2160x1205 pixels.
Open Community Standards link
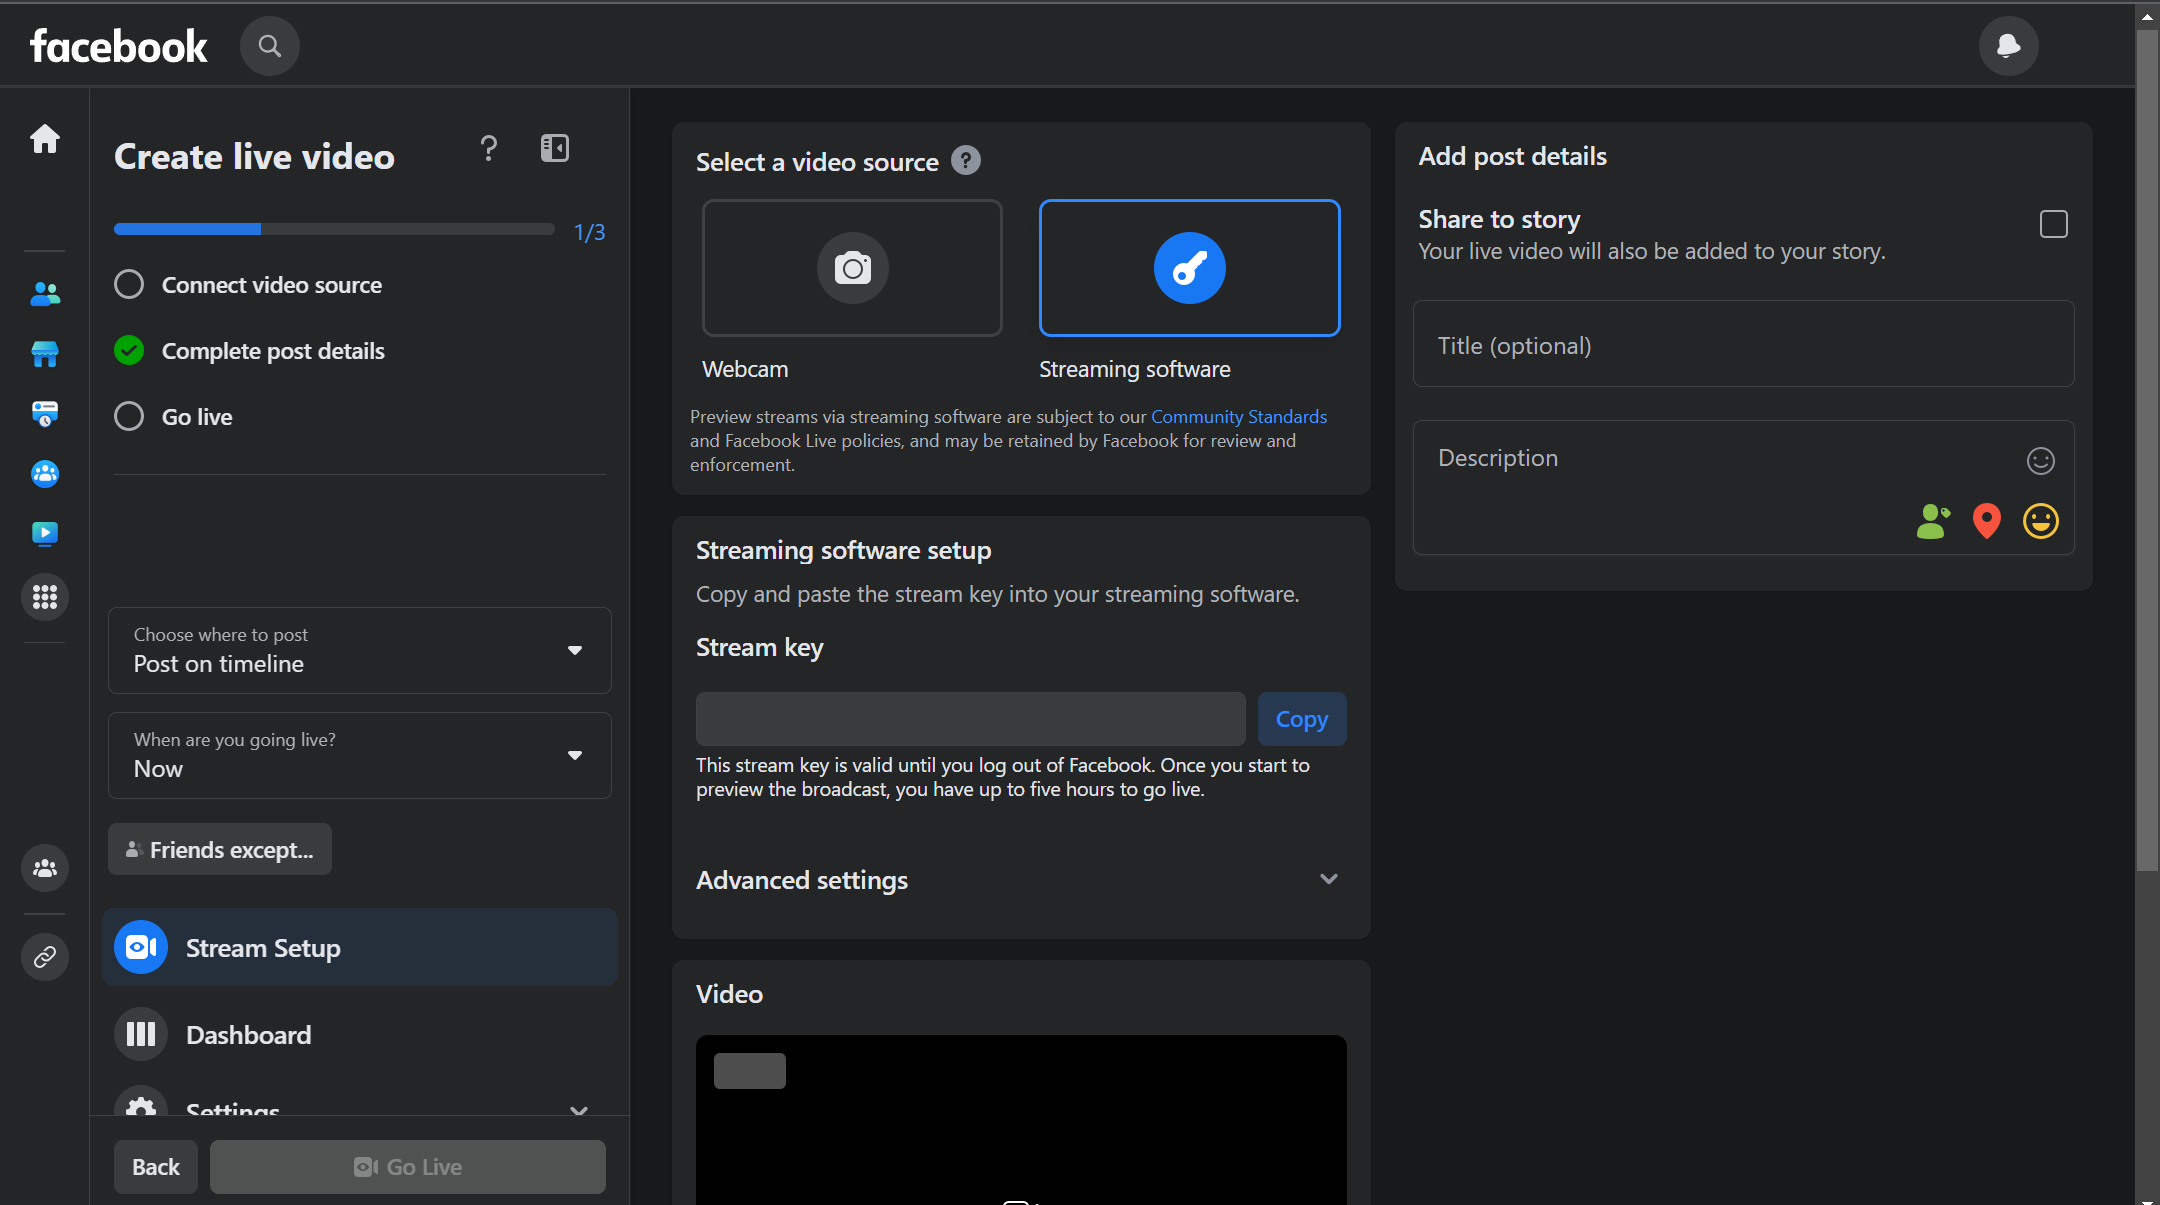[1239, 416]
